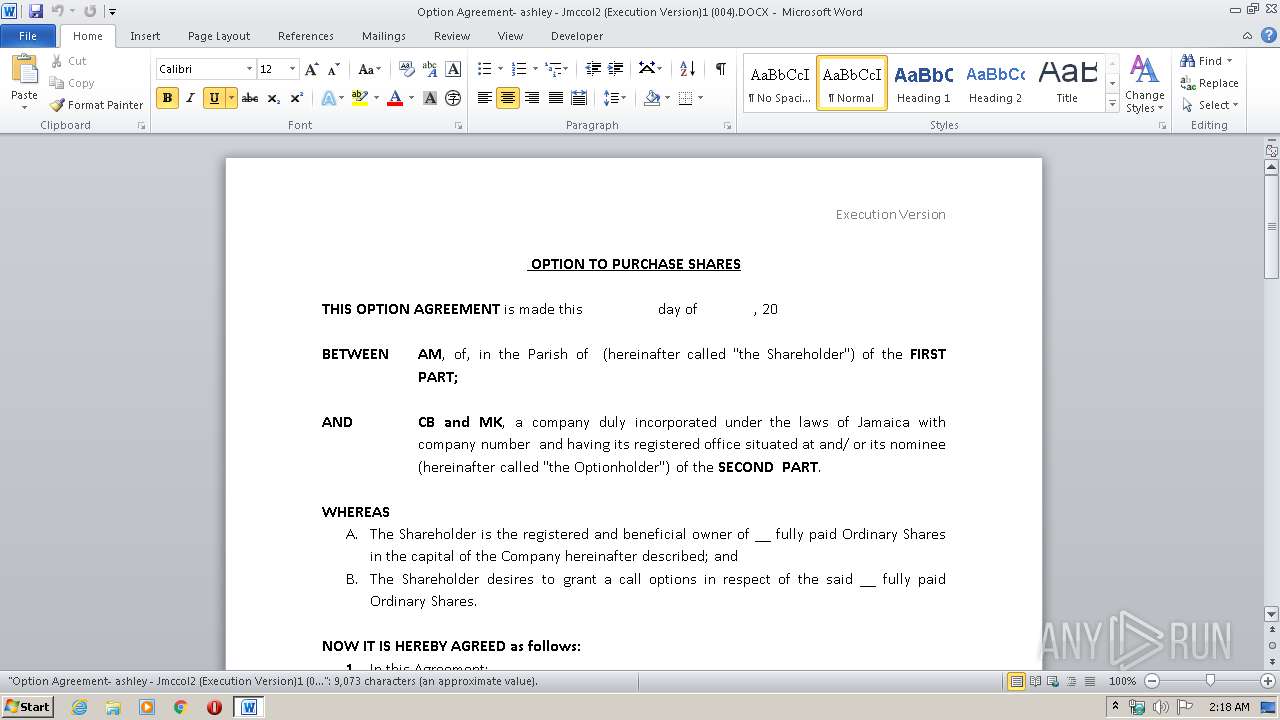Toggle Bold formatting
Viewport: 1280px width, 720px height.
coord(167,98)
